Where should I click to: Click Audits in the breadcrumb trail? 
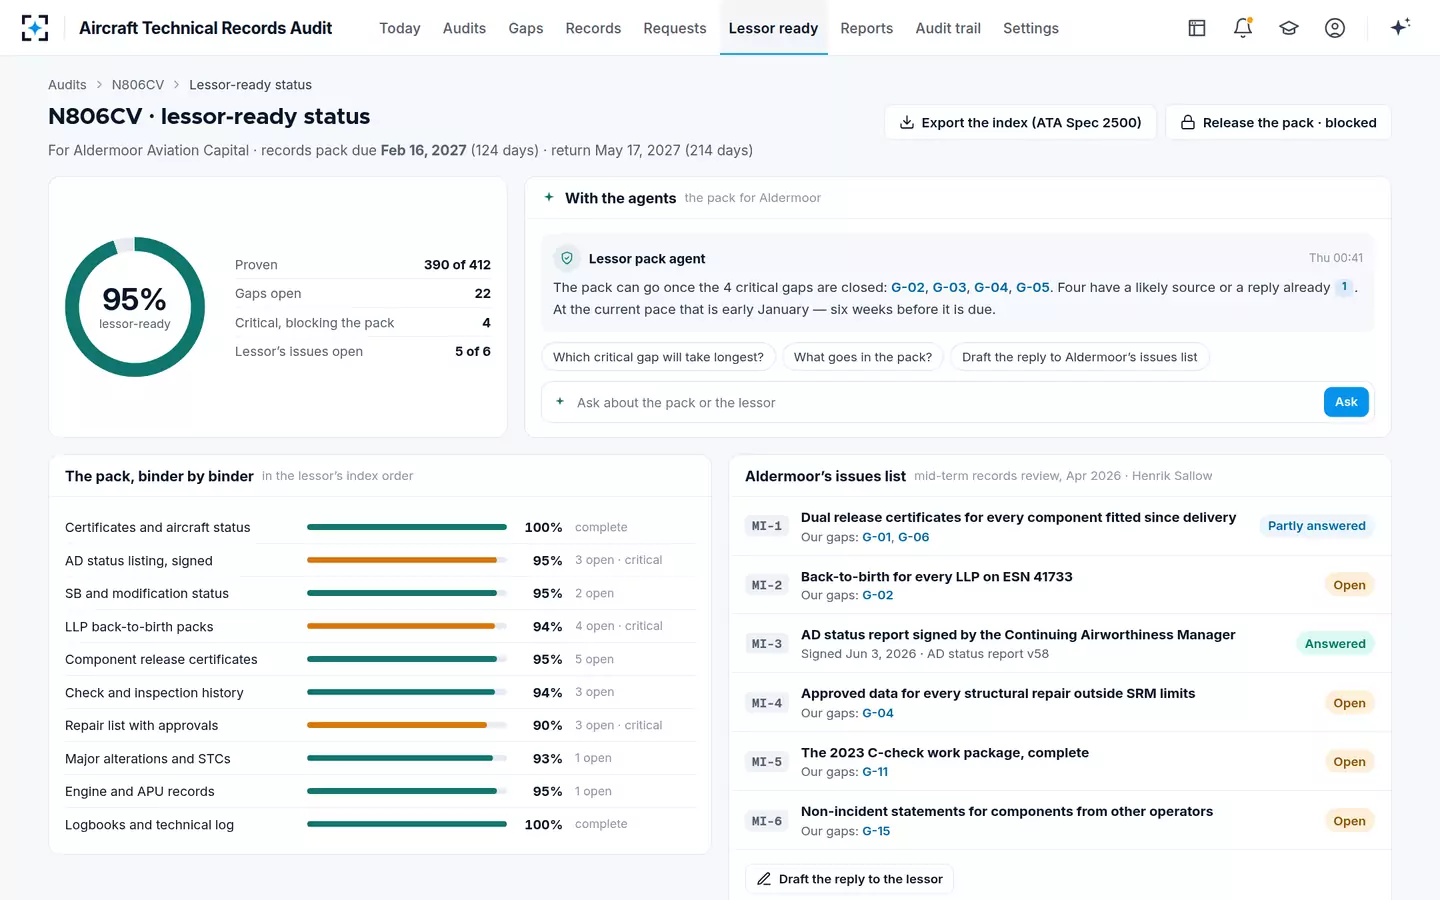pyautogui.click(x=67, y=85)
